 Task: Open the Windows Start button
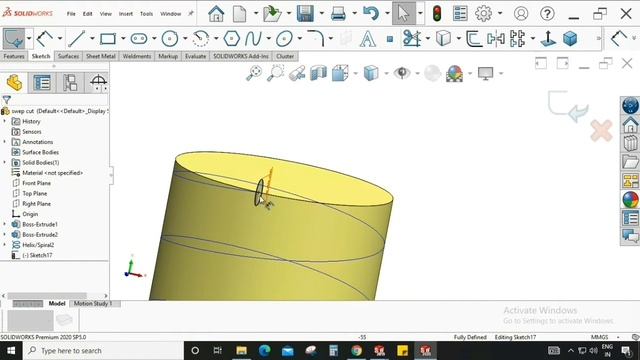(x=11, y=351)
